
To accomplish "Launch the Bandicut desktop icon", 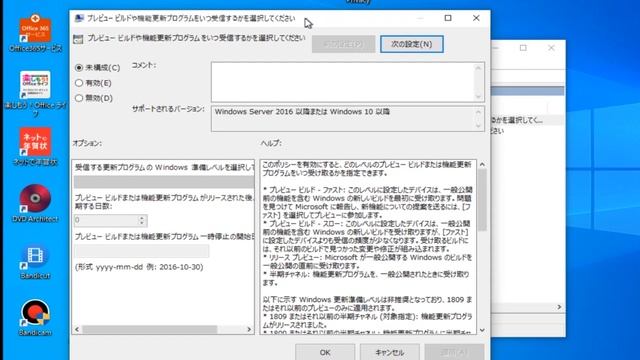I will (35, 261).
